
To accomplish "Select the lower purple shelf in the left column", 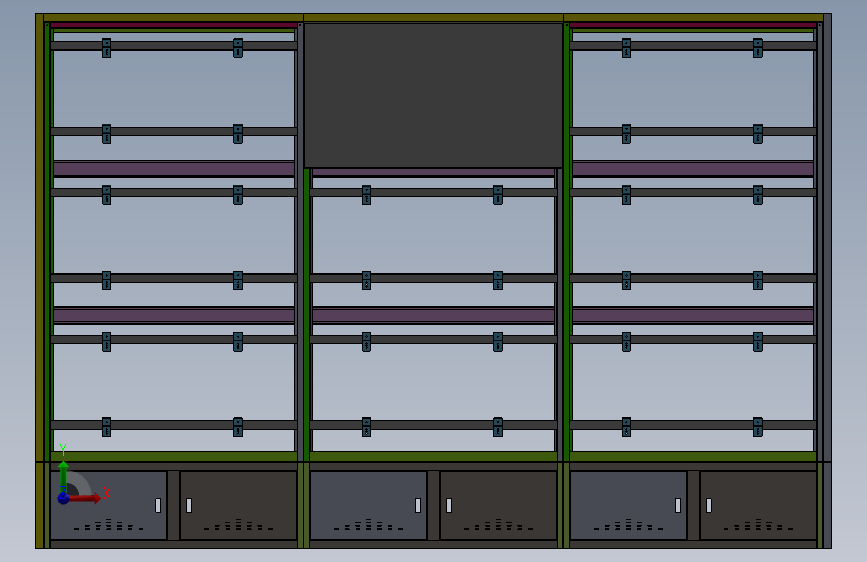I will [x=174, y=315].
